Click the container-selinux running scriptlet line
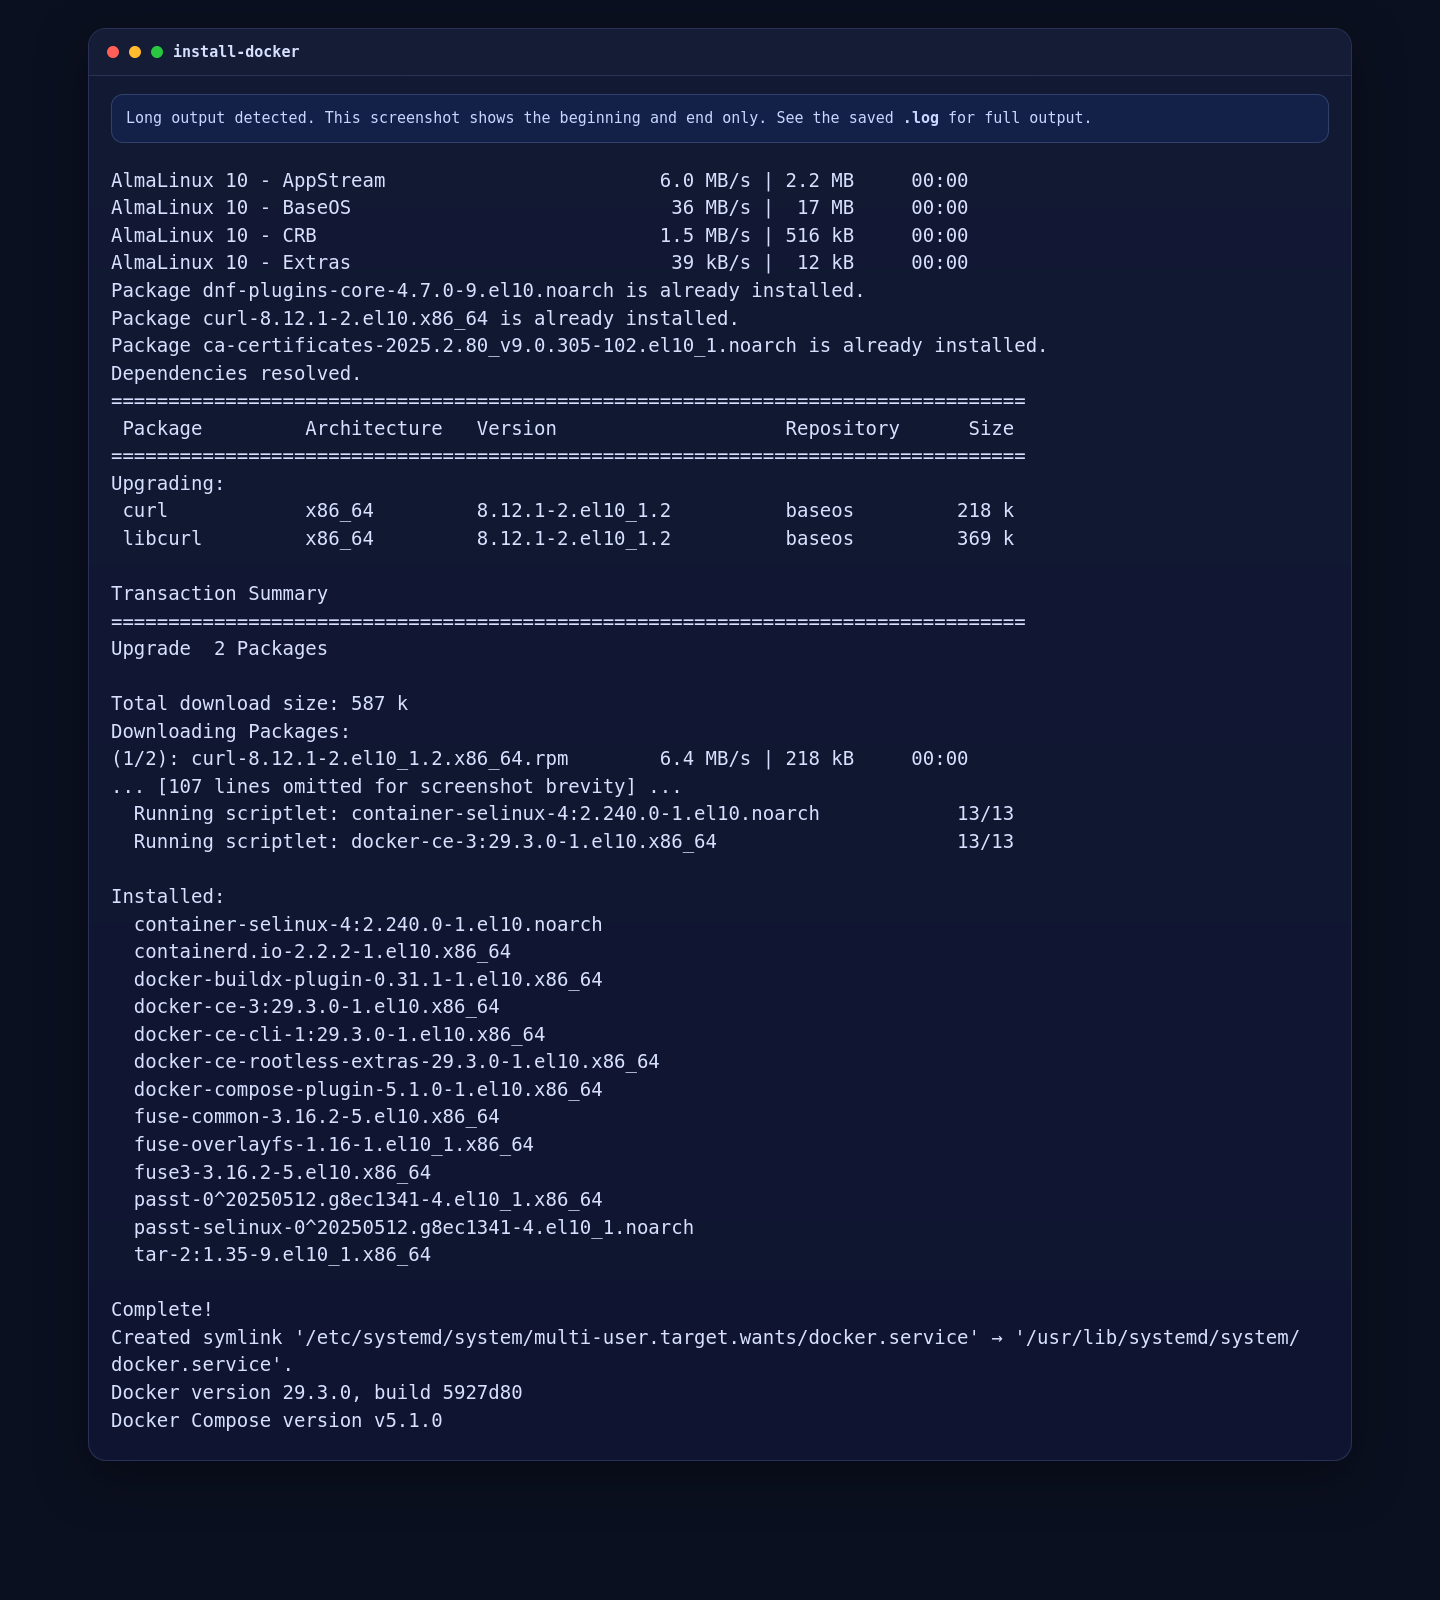Image resolution: width=1440 pixels, height=1600 pixels. coord(574,814)
